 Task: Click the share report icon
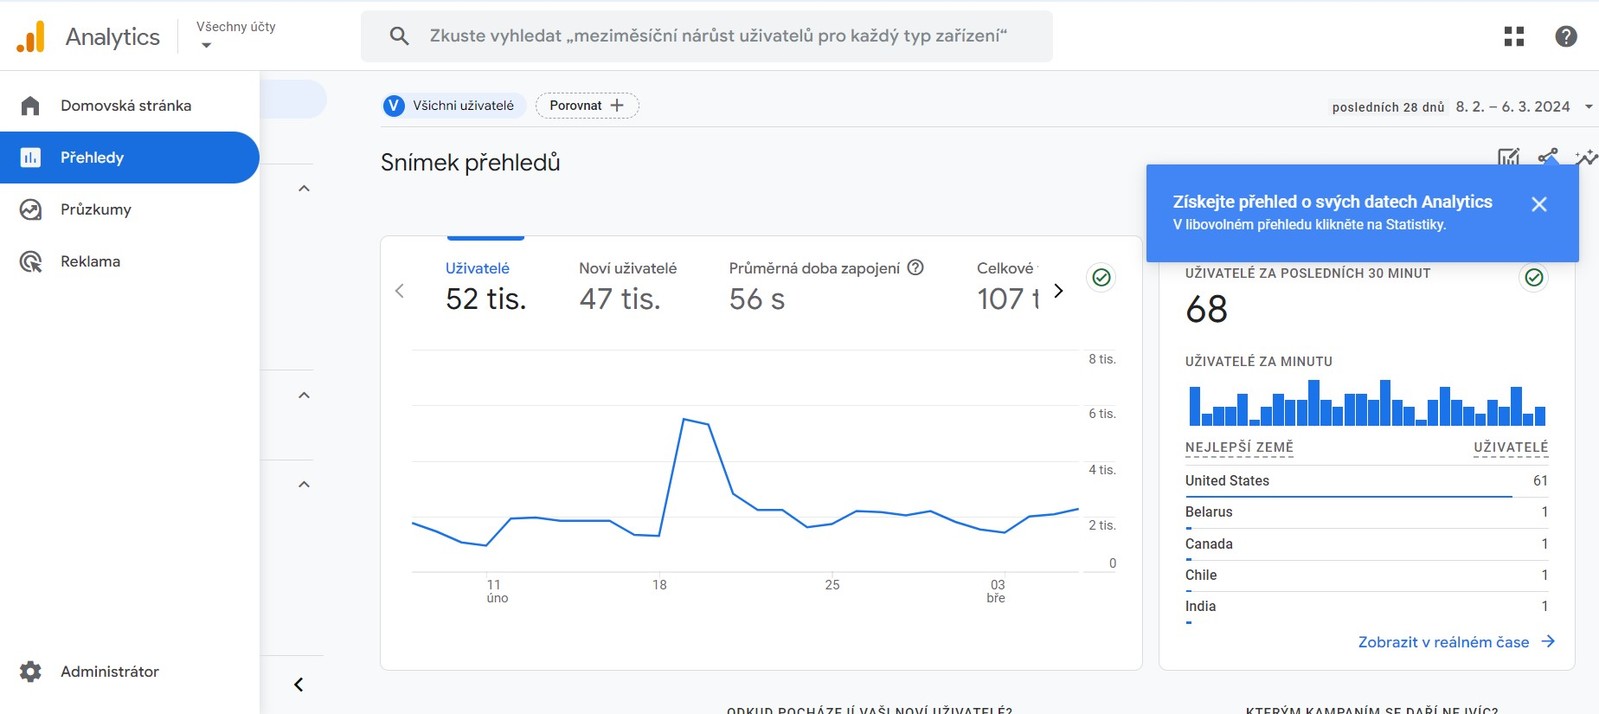point(1548,157)
